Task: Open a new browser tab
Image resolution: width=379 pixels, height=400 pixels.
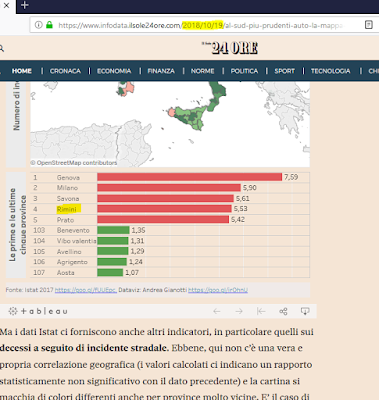Action: (25, 5)
